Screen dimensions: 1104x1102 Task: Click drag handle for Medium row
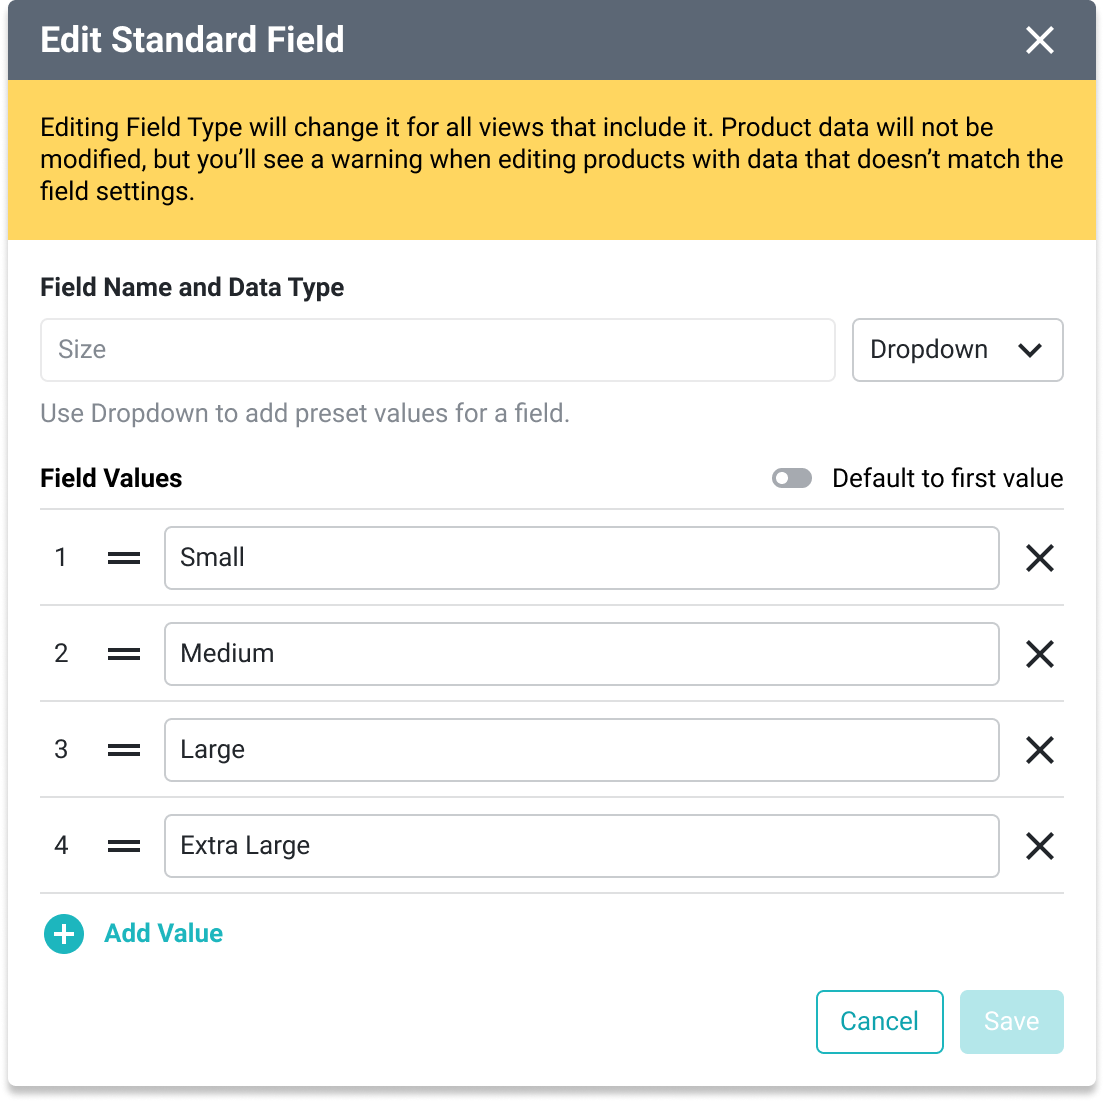124,654
